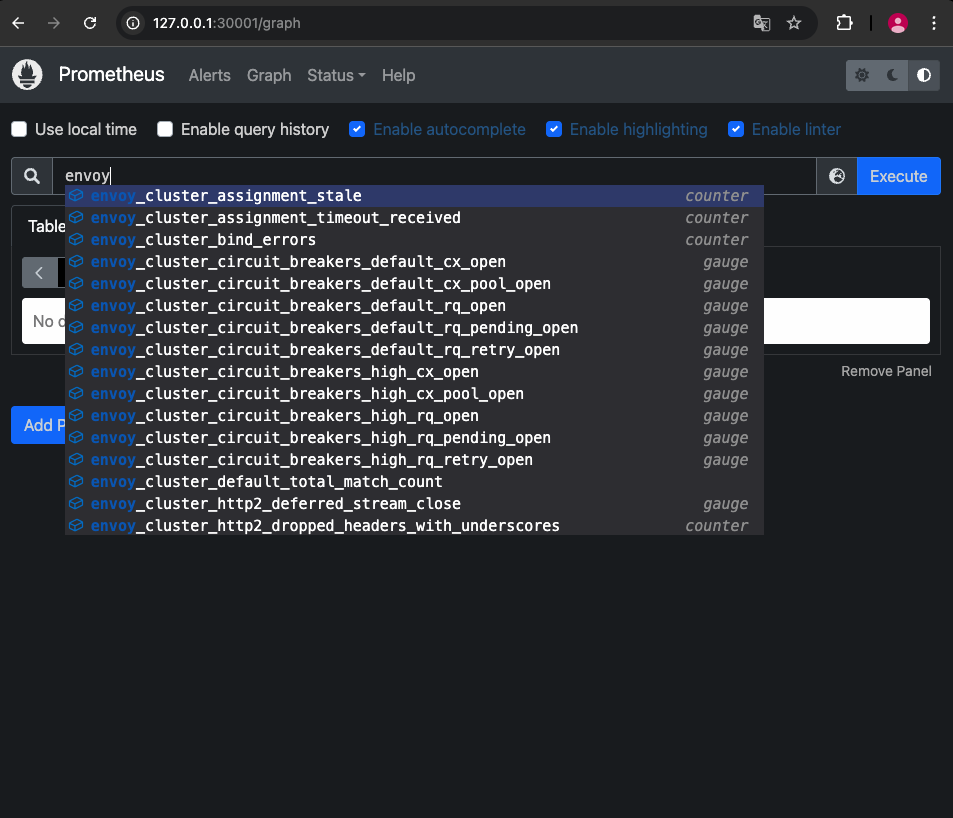Click into the expression input containing envoy
This screenshot has height=818, width=953.
pos(434,176)
